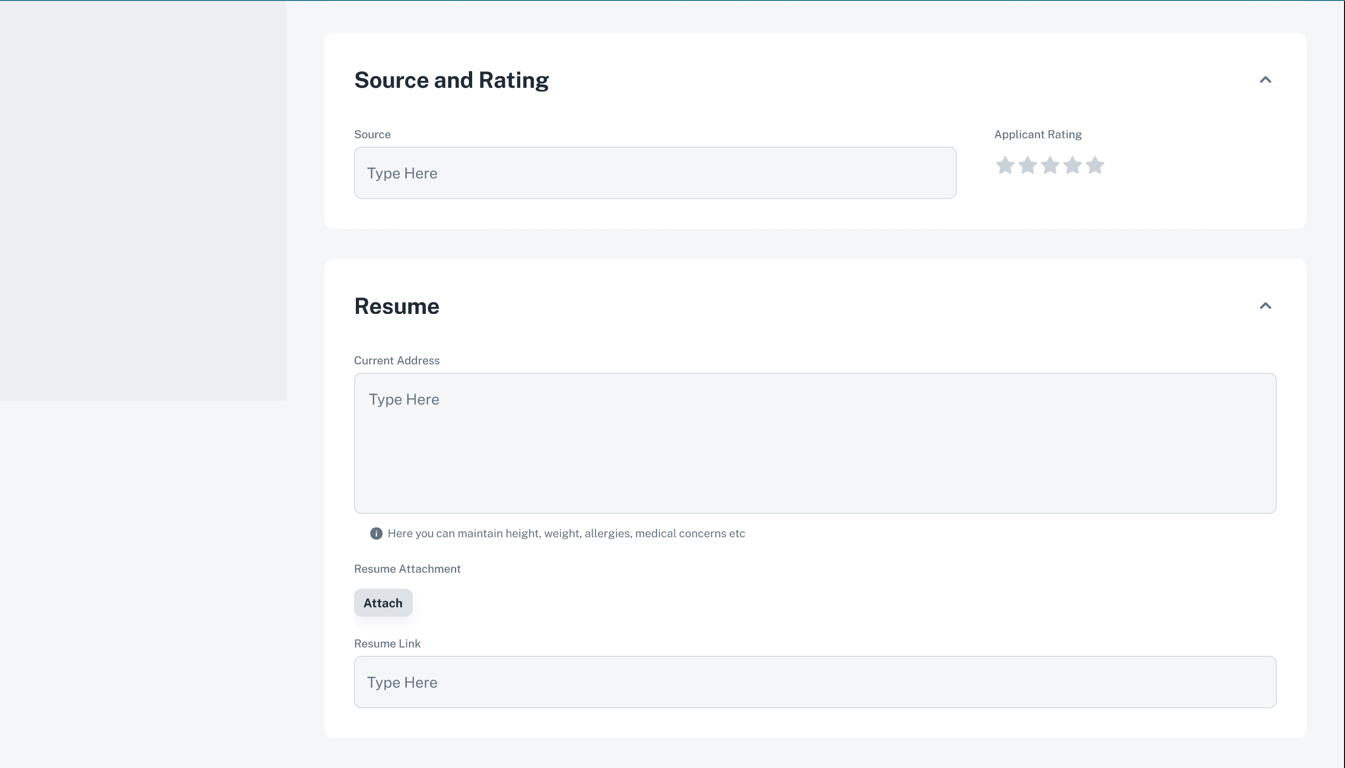
Task: Click the Resume section heading
Action: 397,306
